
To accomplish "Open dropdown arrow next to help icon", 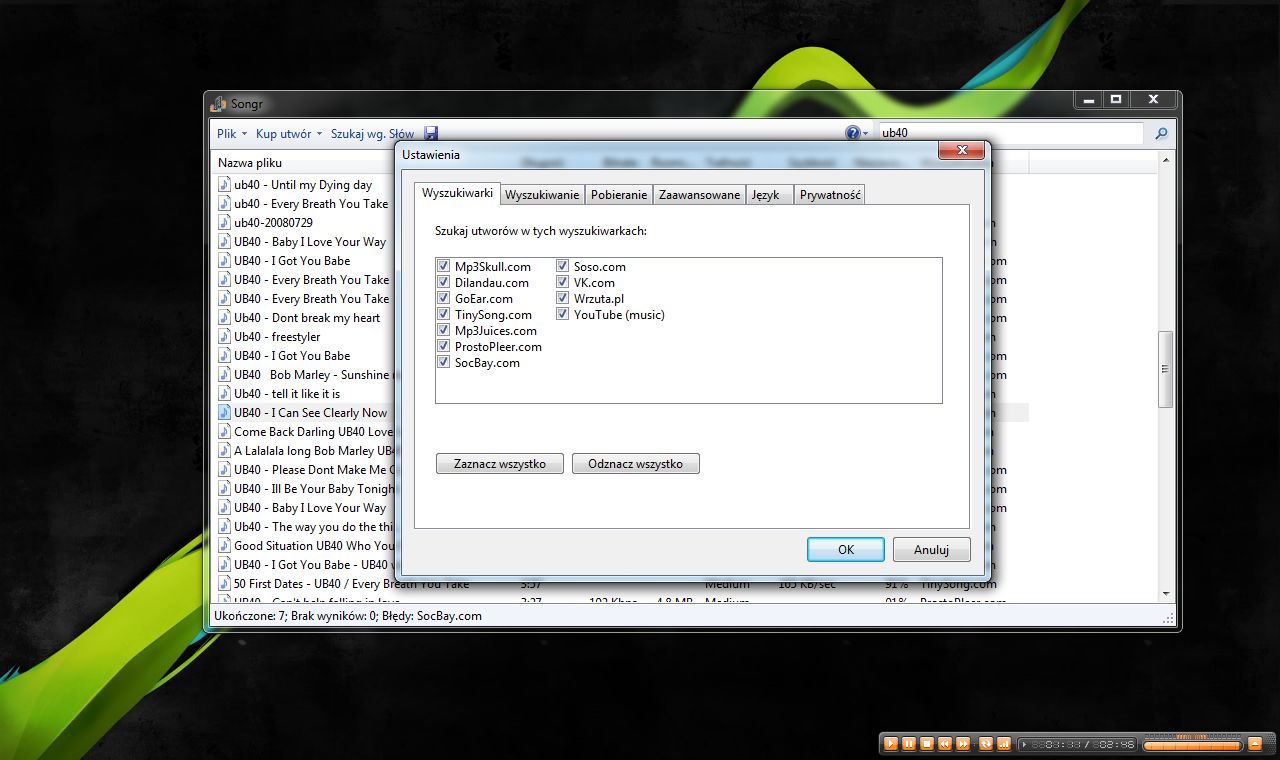I will pos(866,134).
